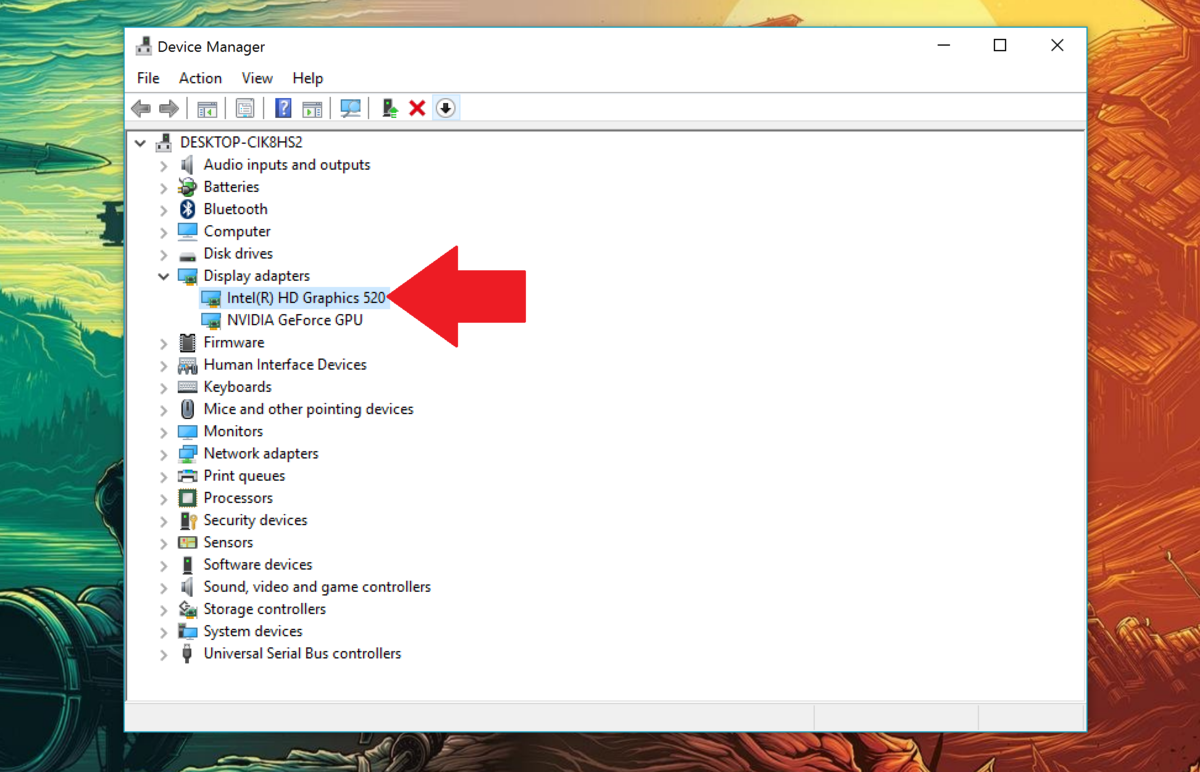
Task: Click the Forward arrow in the toolbar
Action: click(x=169, y=108)
